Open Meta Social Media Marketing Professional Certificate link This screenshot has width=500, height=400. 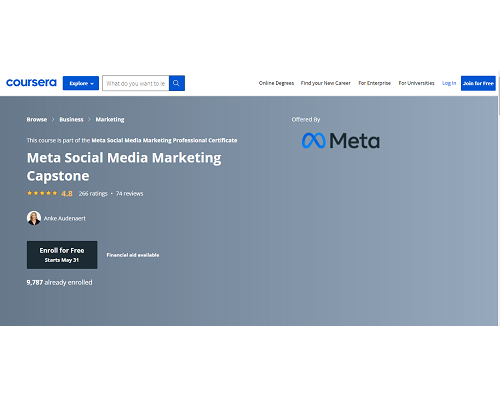click(164, 140)
